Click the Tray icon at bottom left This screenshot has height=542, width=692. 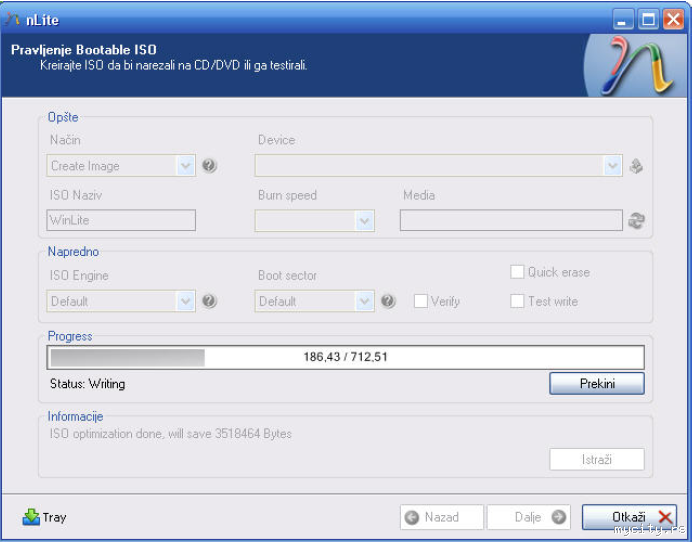click(31, 517)
